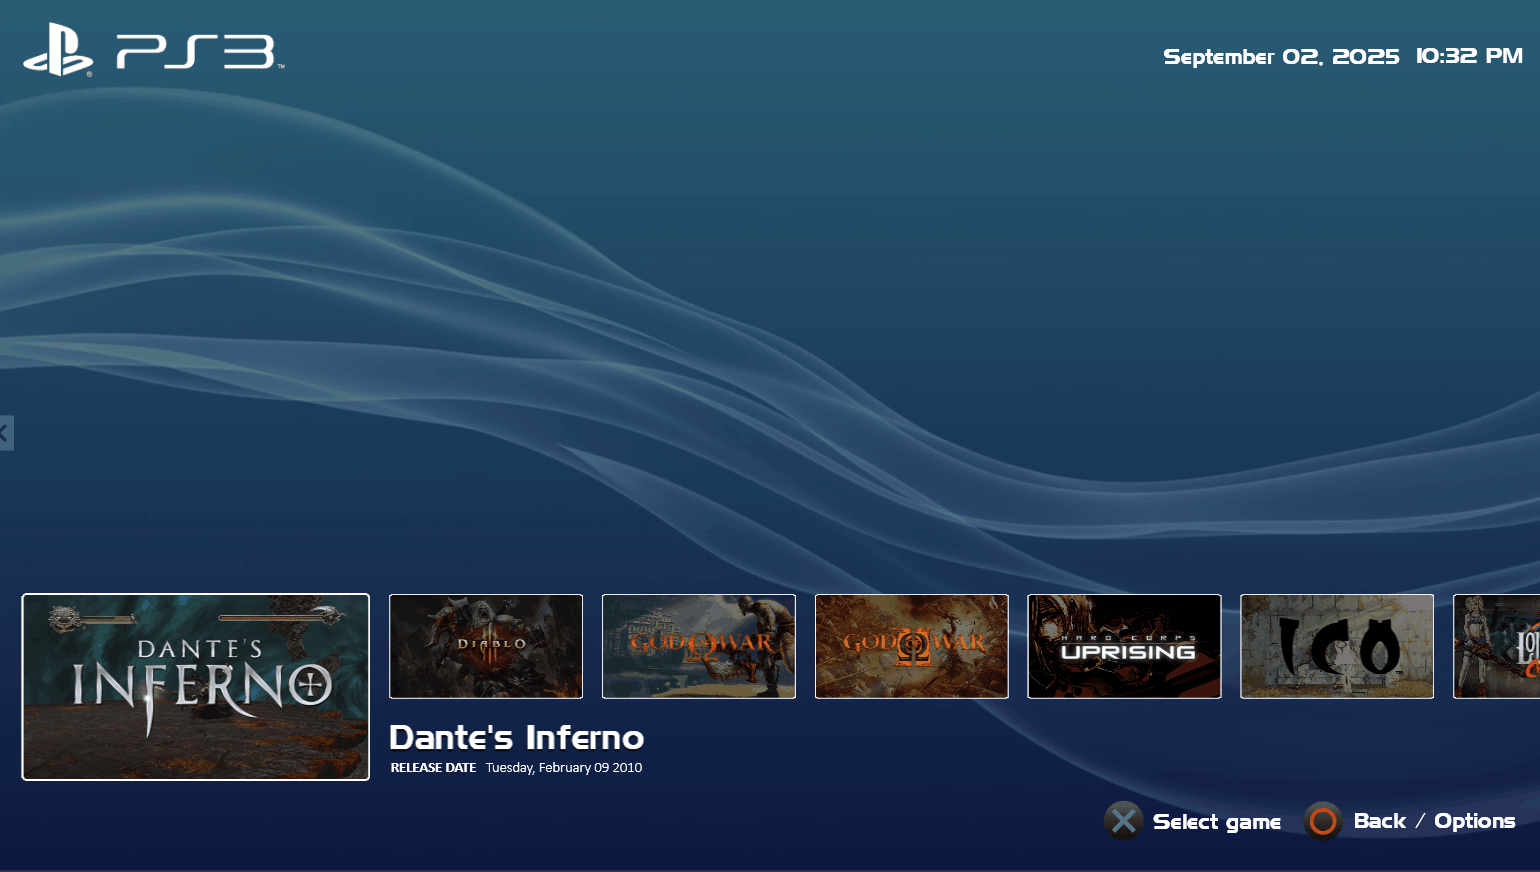Click the PS3 wordmark logo
The width and height of the screenshot is (1540, 872).
pos(198,52)
